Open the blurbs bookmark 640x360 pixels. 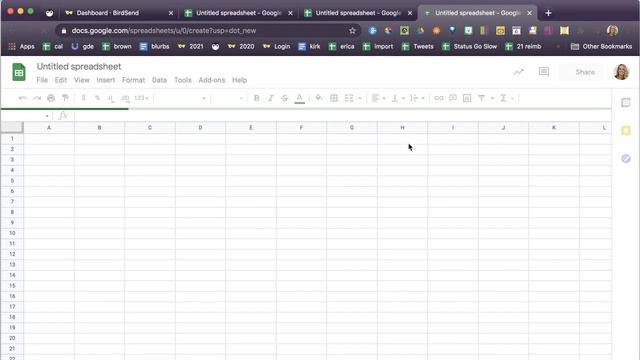(x=154, y=47)
